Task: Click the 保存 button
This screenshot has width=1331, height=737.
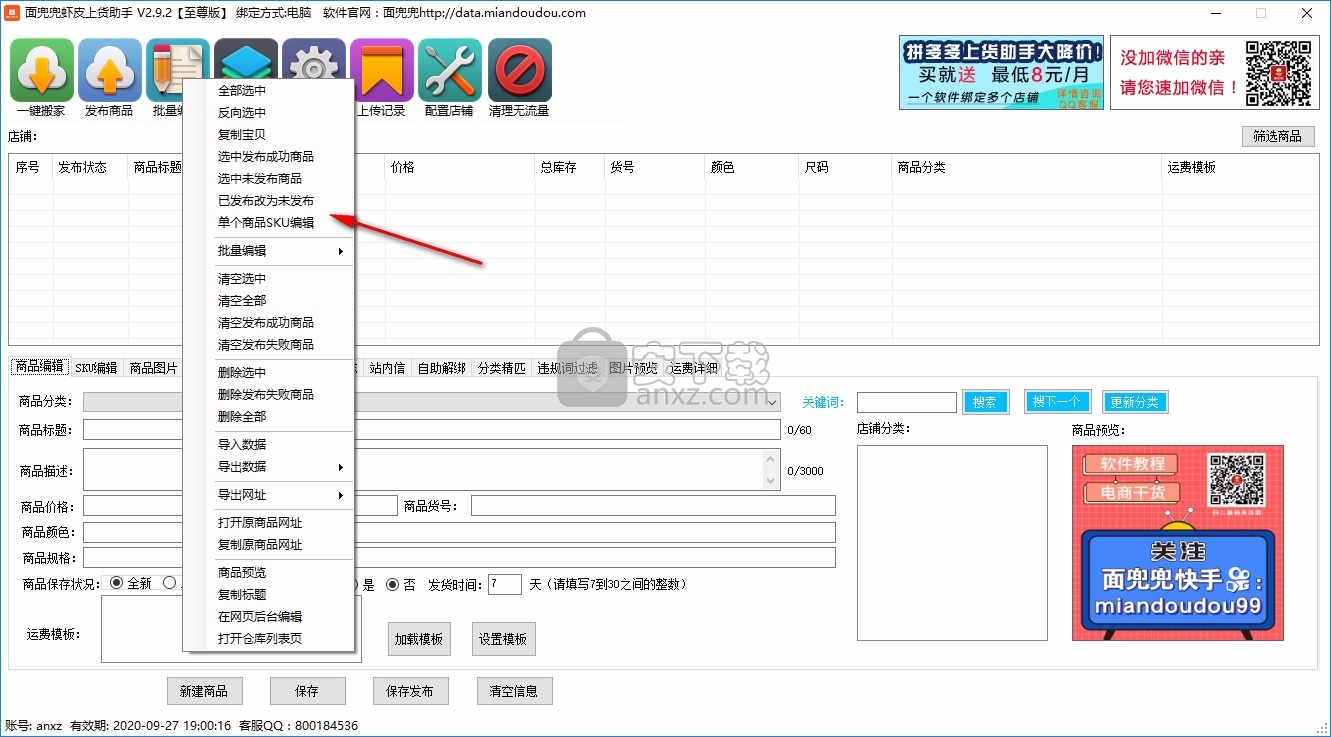Action: tap(307, 691)
